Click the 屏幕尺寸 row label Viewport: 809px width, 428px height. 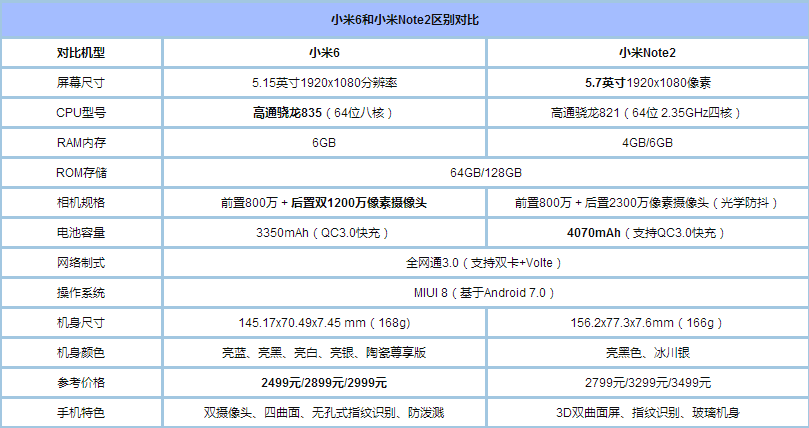pyautogui.click(x=81, y=83)
